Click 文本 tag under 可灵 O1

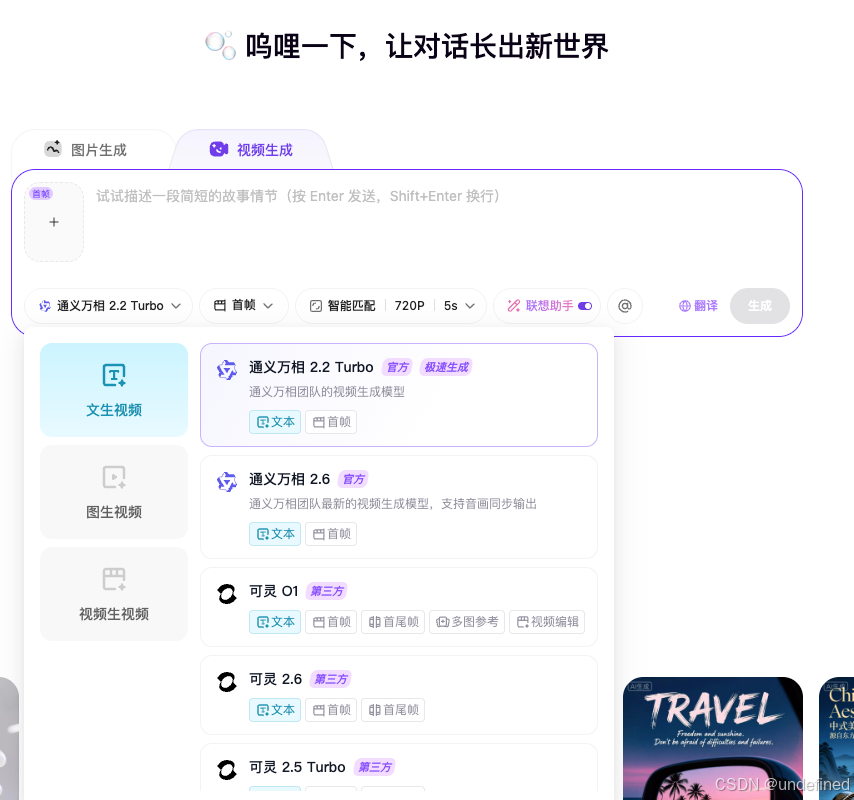coord(275,622)
